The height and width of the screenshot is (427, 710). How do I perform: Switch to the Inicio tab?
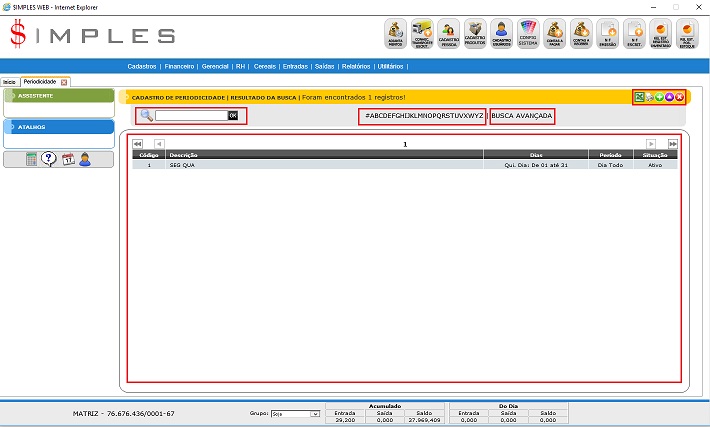point(9,81)
